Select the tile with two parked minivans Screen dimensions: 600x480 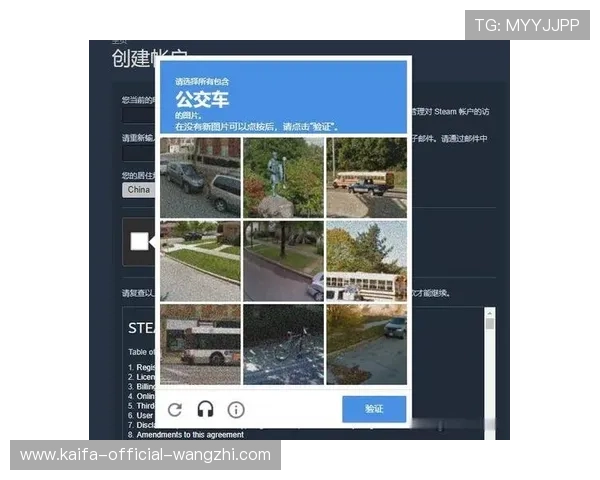coord(200,178)
